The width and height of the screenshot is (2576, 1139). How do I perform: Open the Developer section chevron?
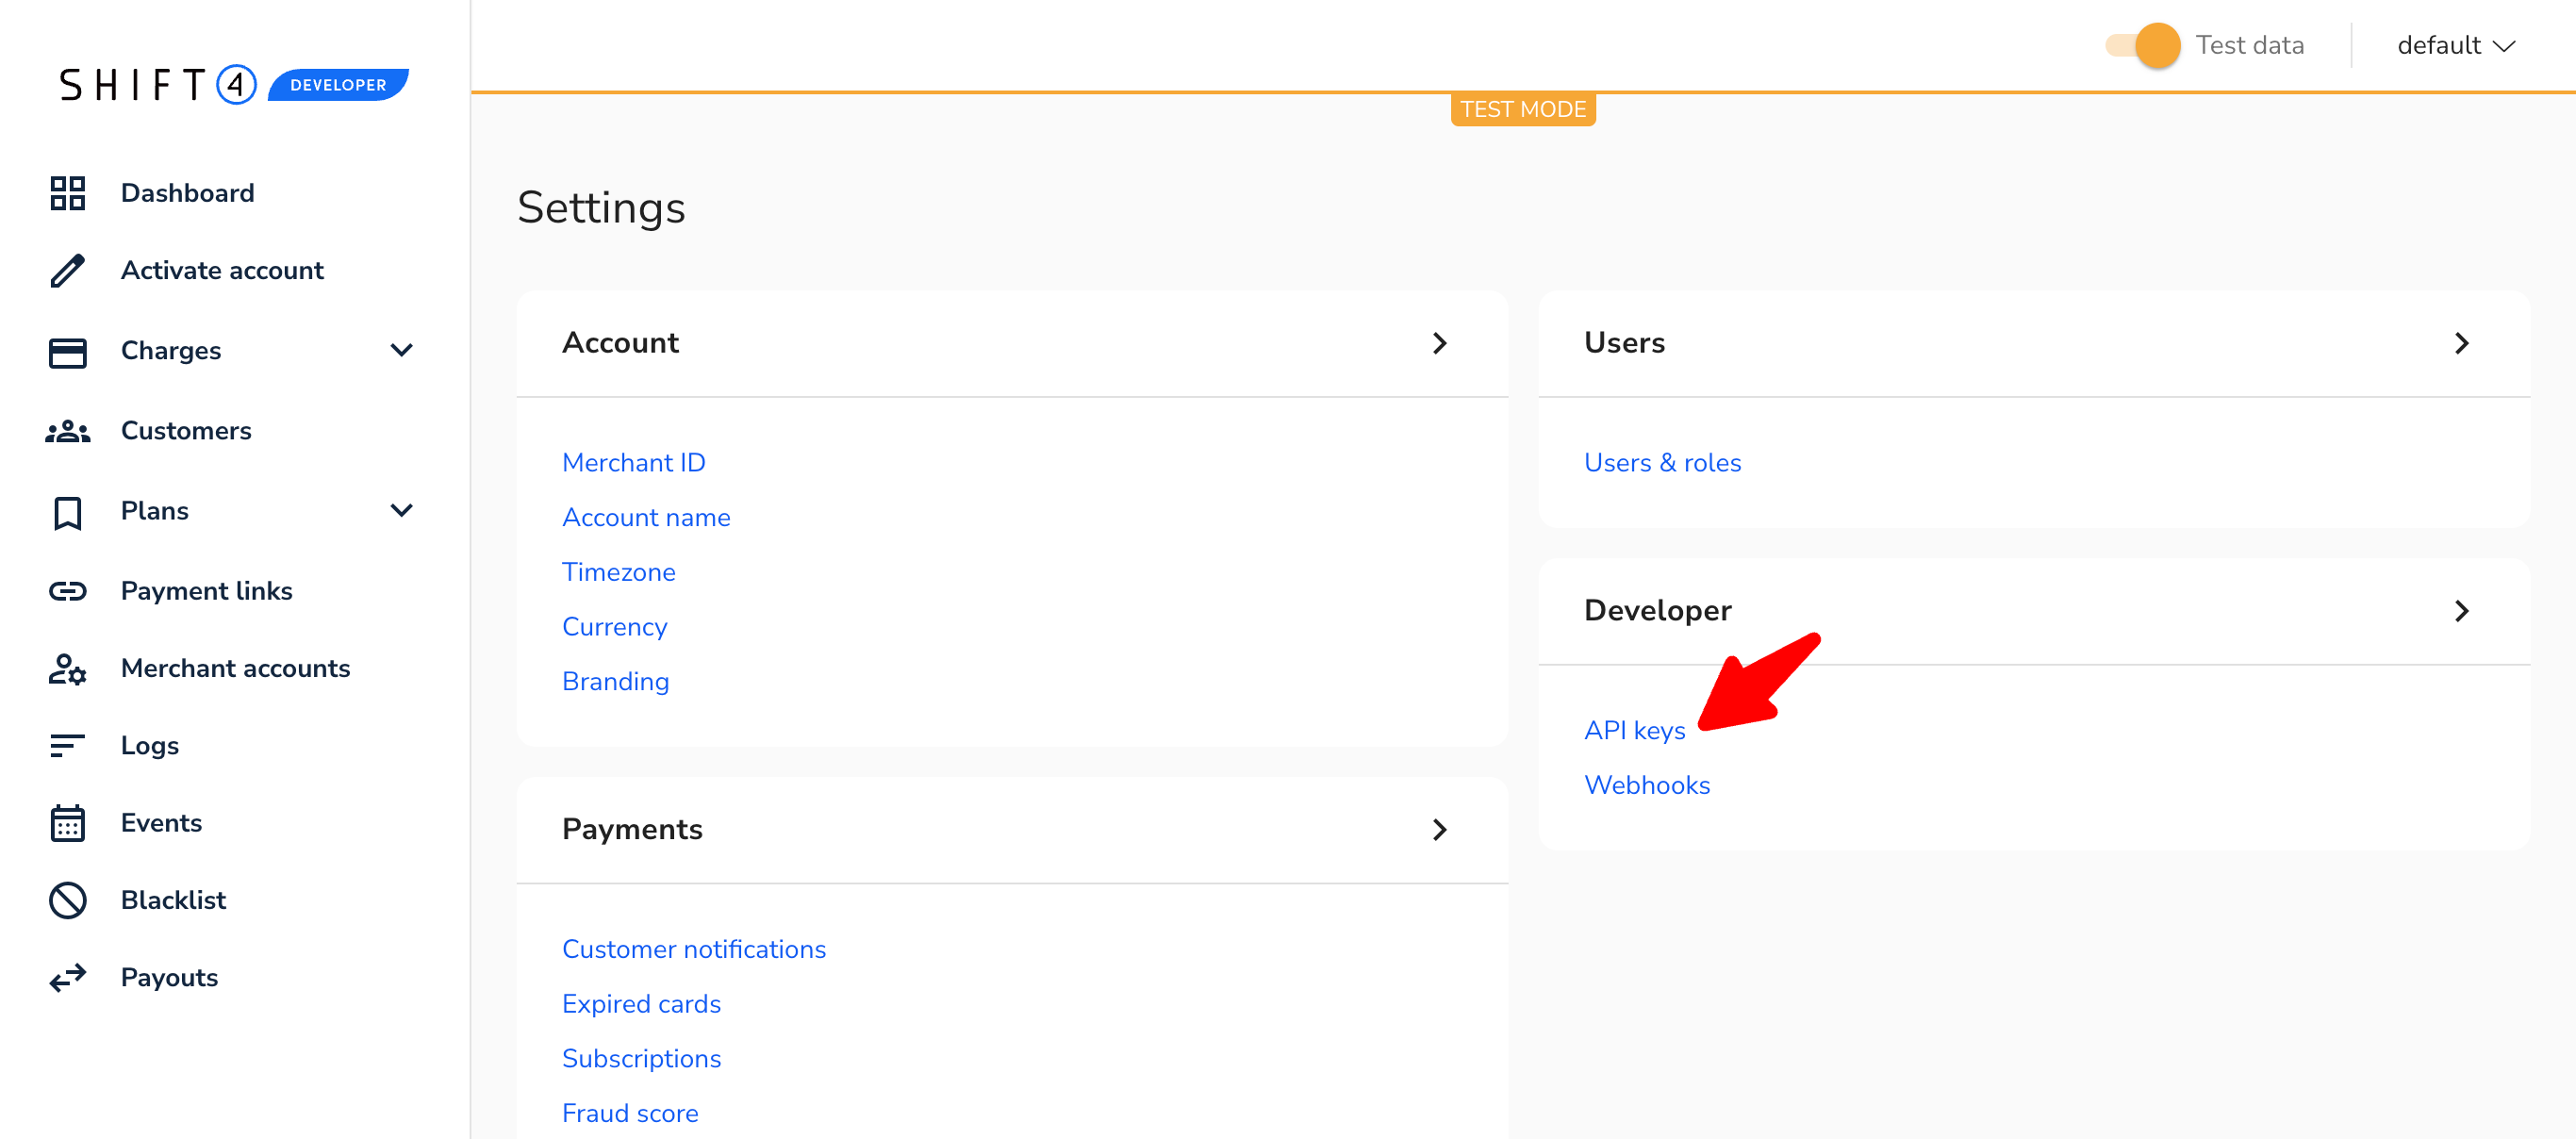[x=2461, y=611]
